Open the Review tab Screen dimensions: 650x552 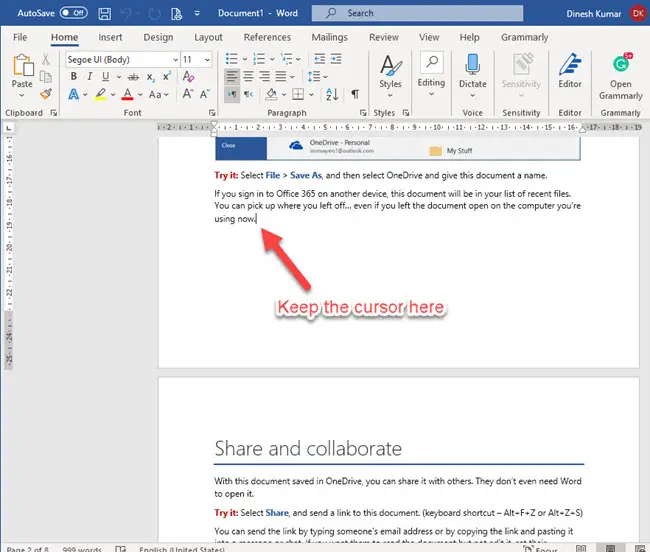click(x=383, y=37)
